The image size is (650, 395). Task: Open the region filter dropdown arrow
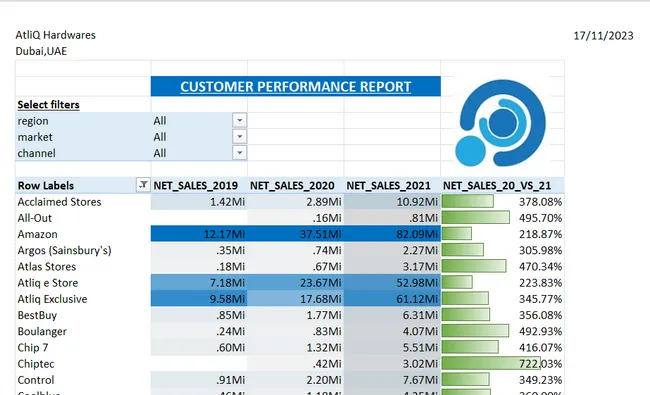240,121
